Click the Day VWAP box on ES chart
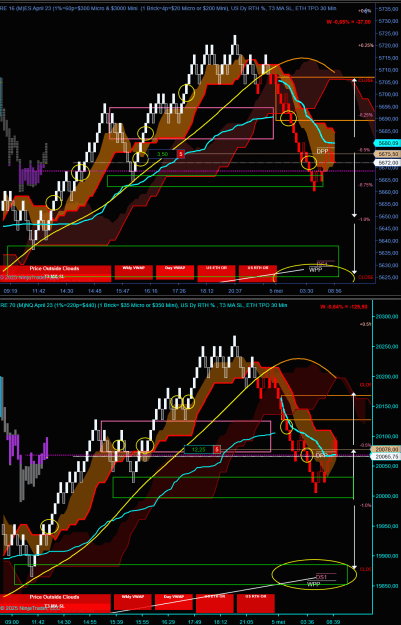This screenshot has height=625, width=401. [x=175, y=271]
